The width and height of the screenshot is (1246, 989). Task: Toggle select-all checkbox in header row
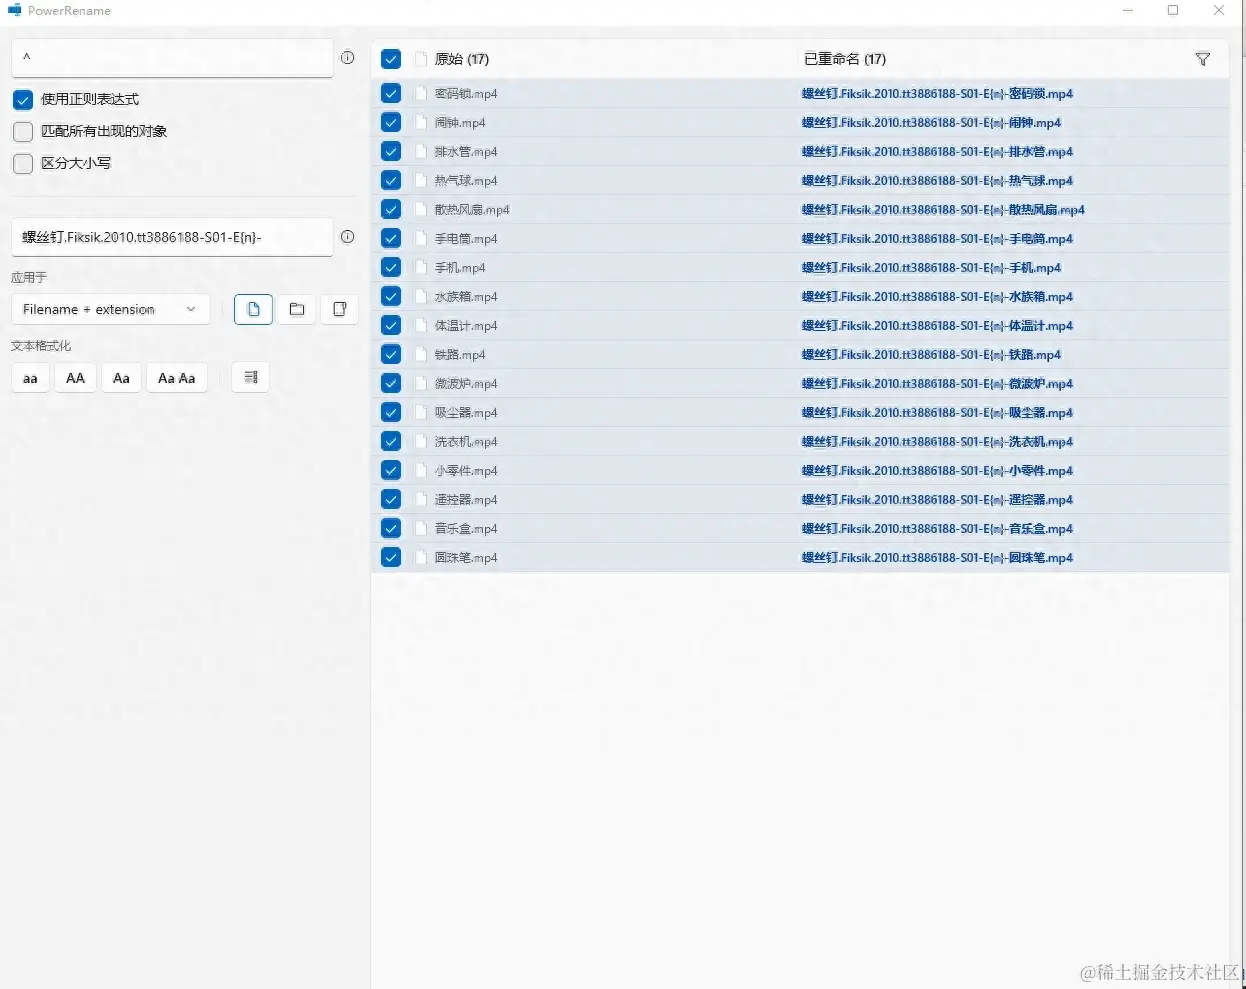[391, 59]
